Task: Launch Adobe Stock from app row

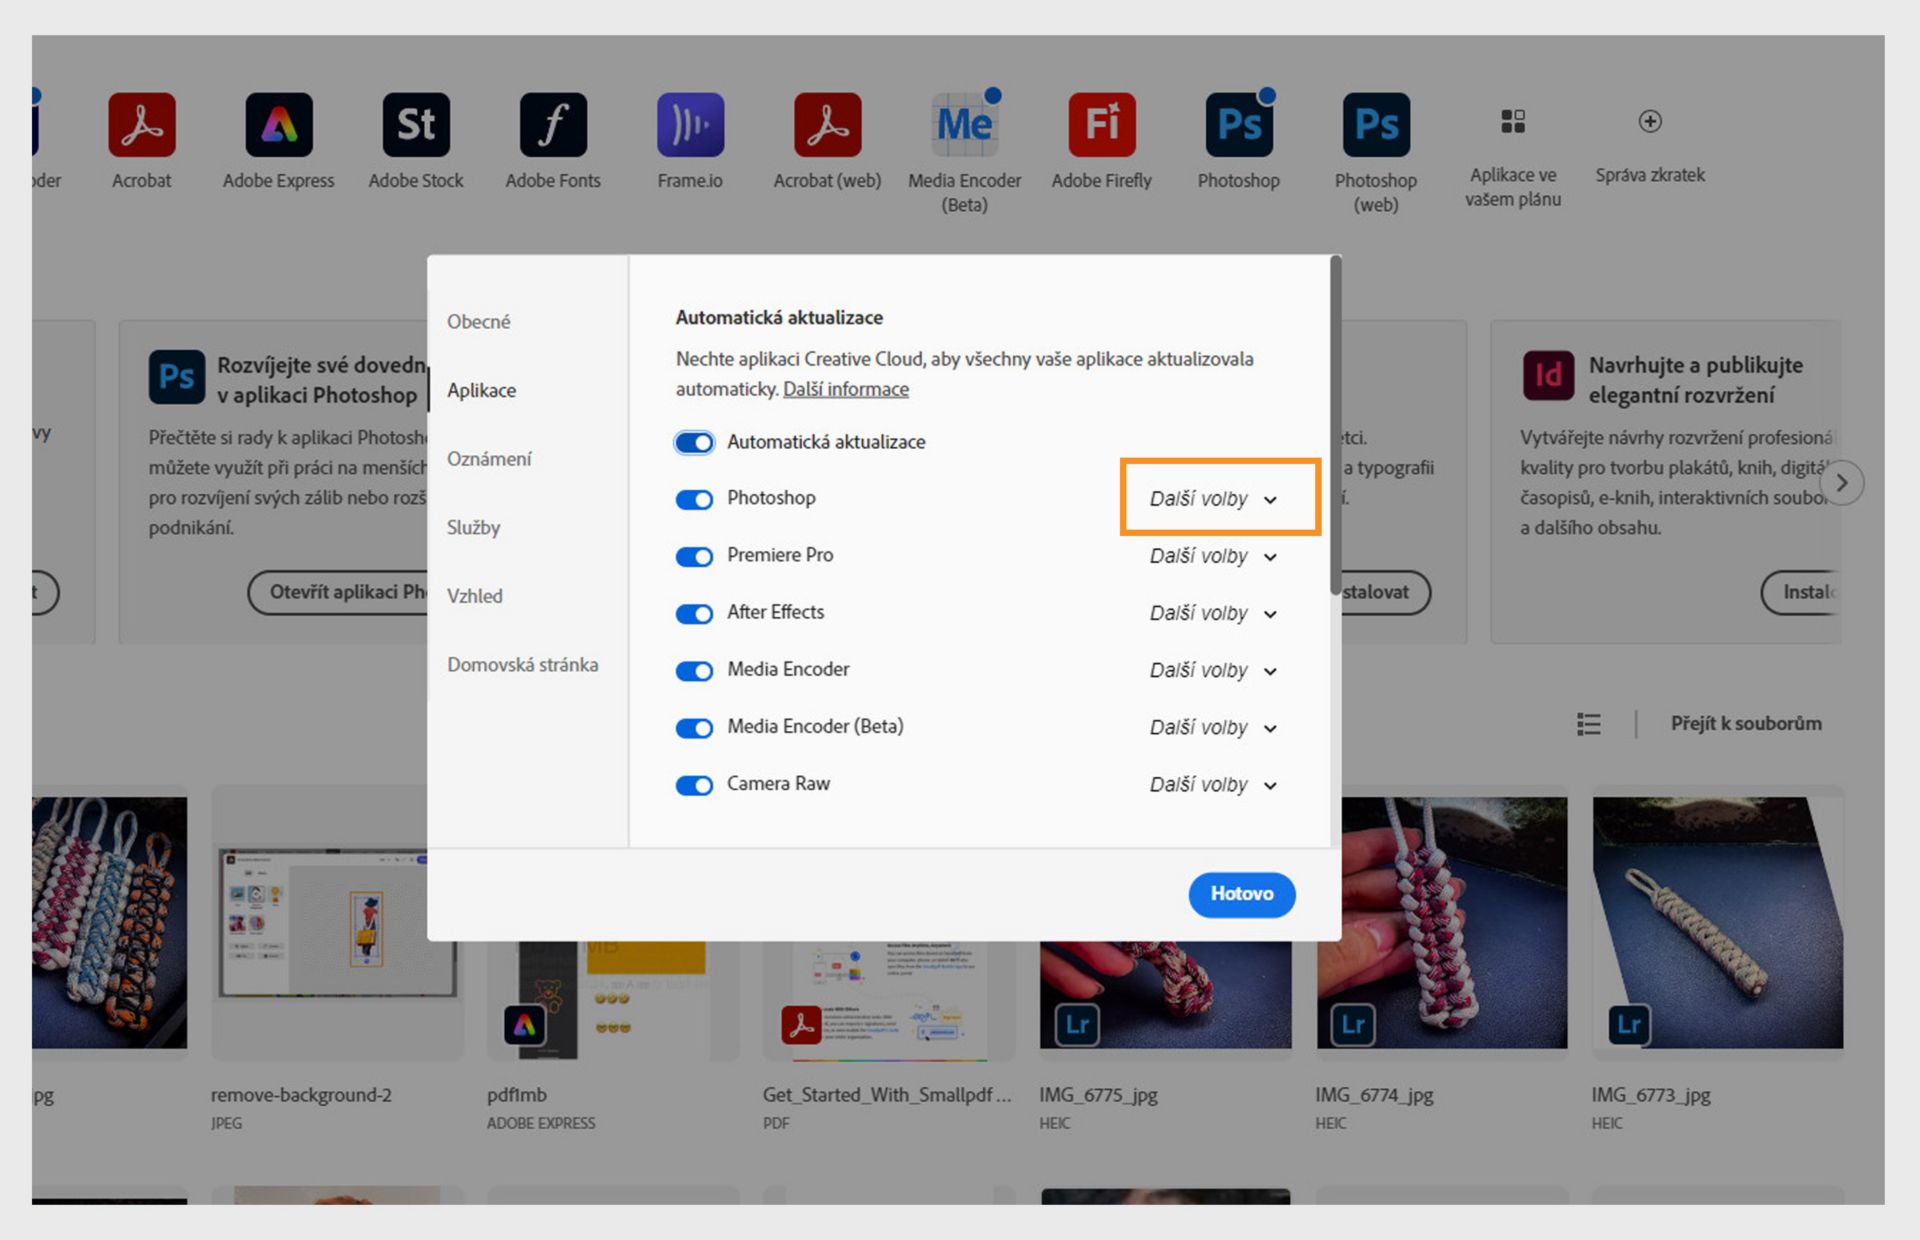Action: pos(416,125)
